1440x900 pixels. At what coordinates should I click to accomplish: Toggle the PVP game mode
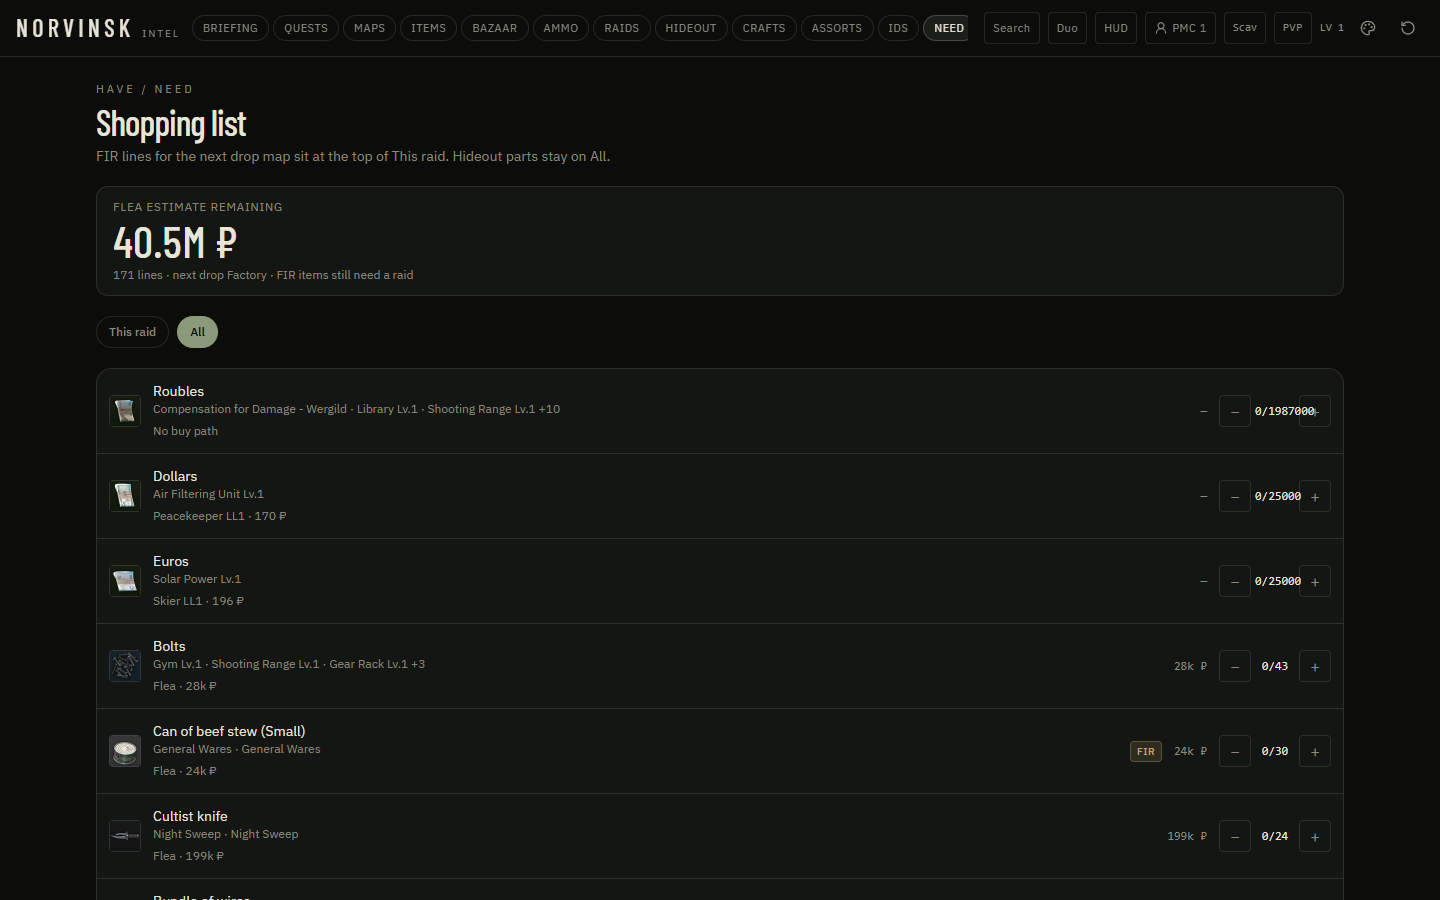1292,28
